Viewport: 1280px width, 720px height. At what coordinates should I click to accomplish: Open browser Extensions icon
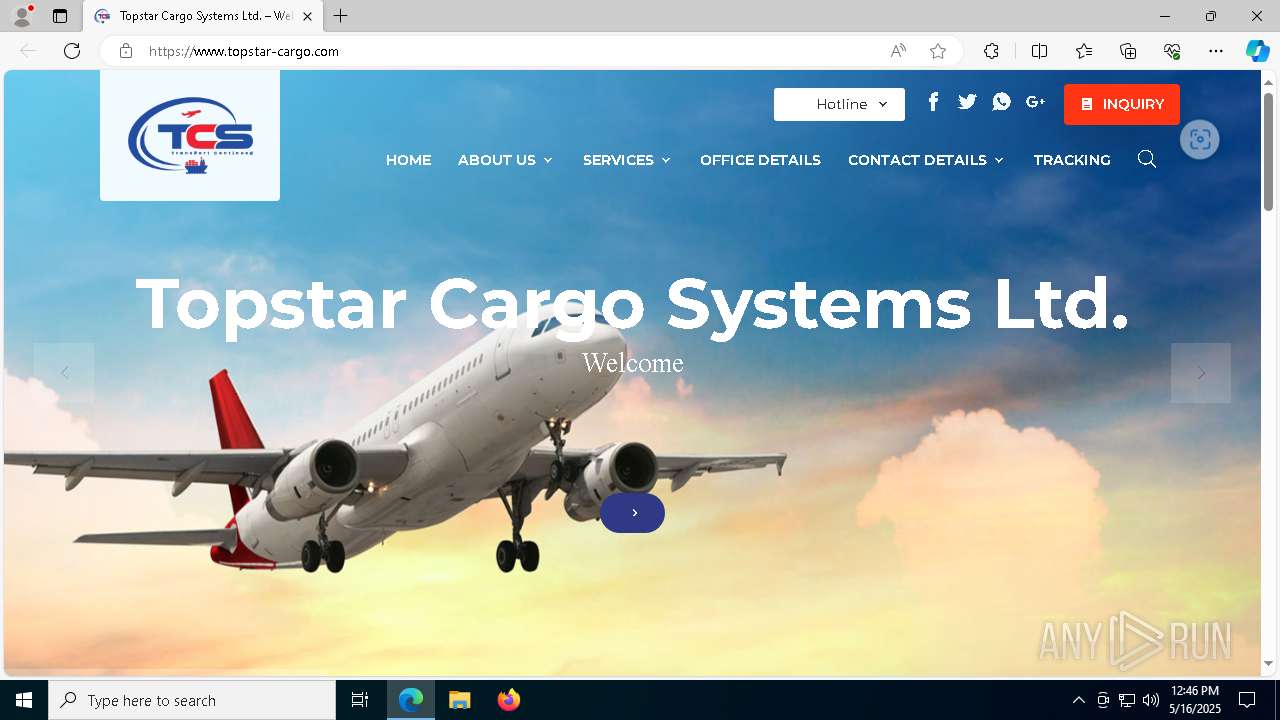[991, 51]
